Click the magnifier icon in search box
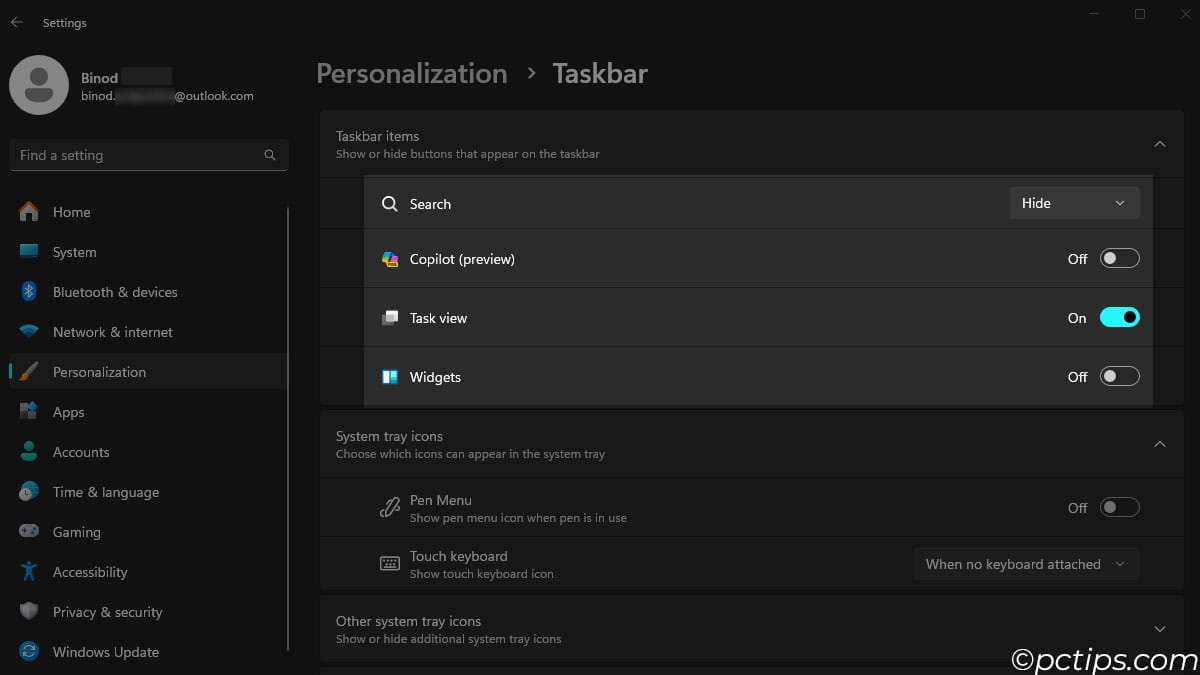Screen dimensions: 1200x675 click(270, 155)
